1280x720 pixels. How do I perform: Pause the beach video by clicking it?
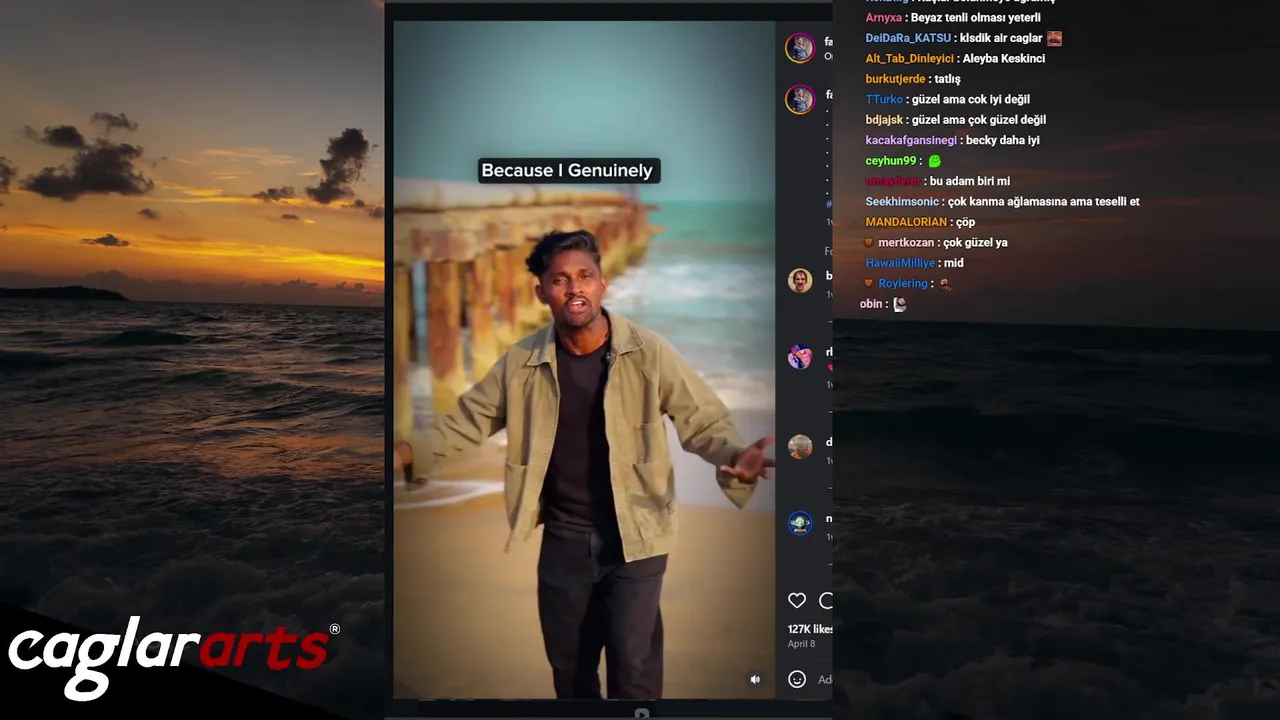(584, 360)
